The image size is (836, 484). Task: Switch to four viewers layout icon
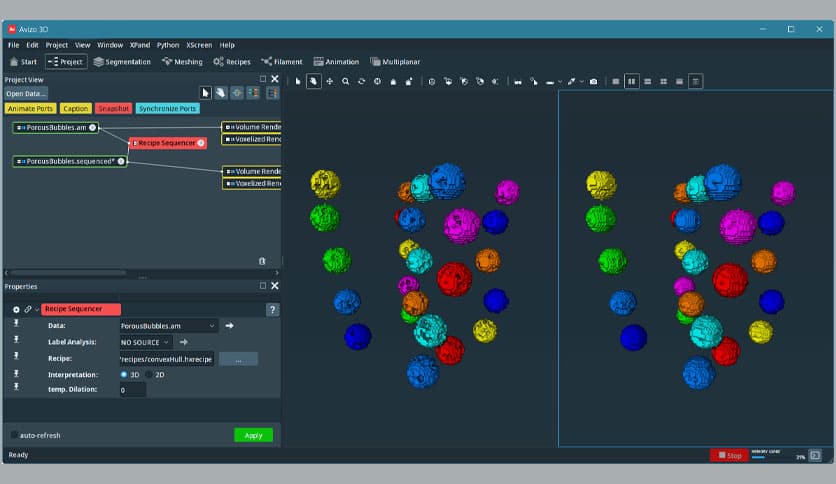tap(663, 81)
